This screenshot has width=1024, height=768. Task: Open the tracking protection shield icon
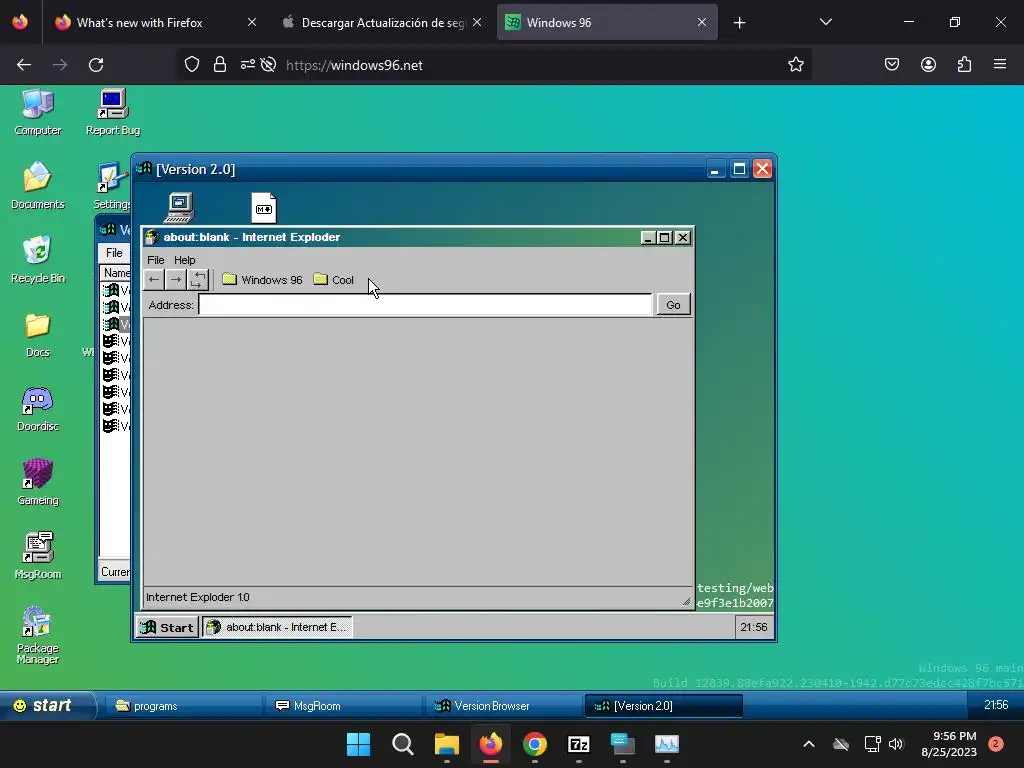[191, 65]
